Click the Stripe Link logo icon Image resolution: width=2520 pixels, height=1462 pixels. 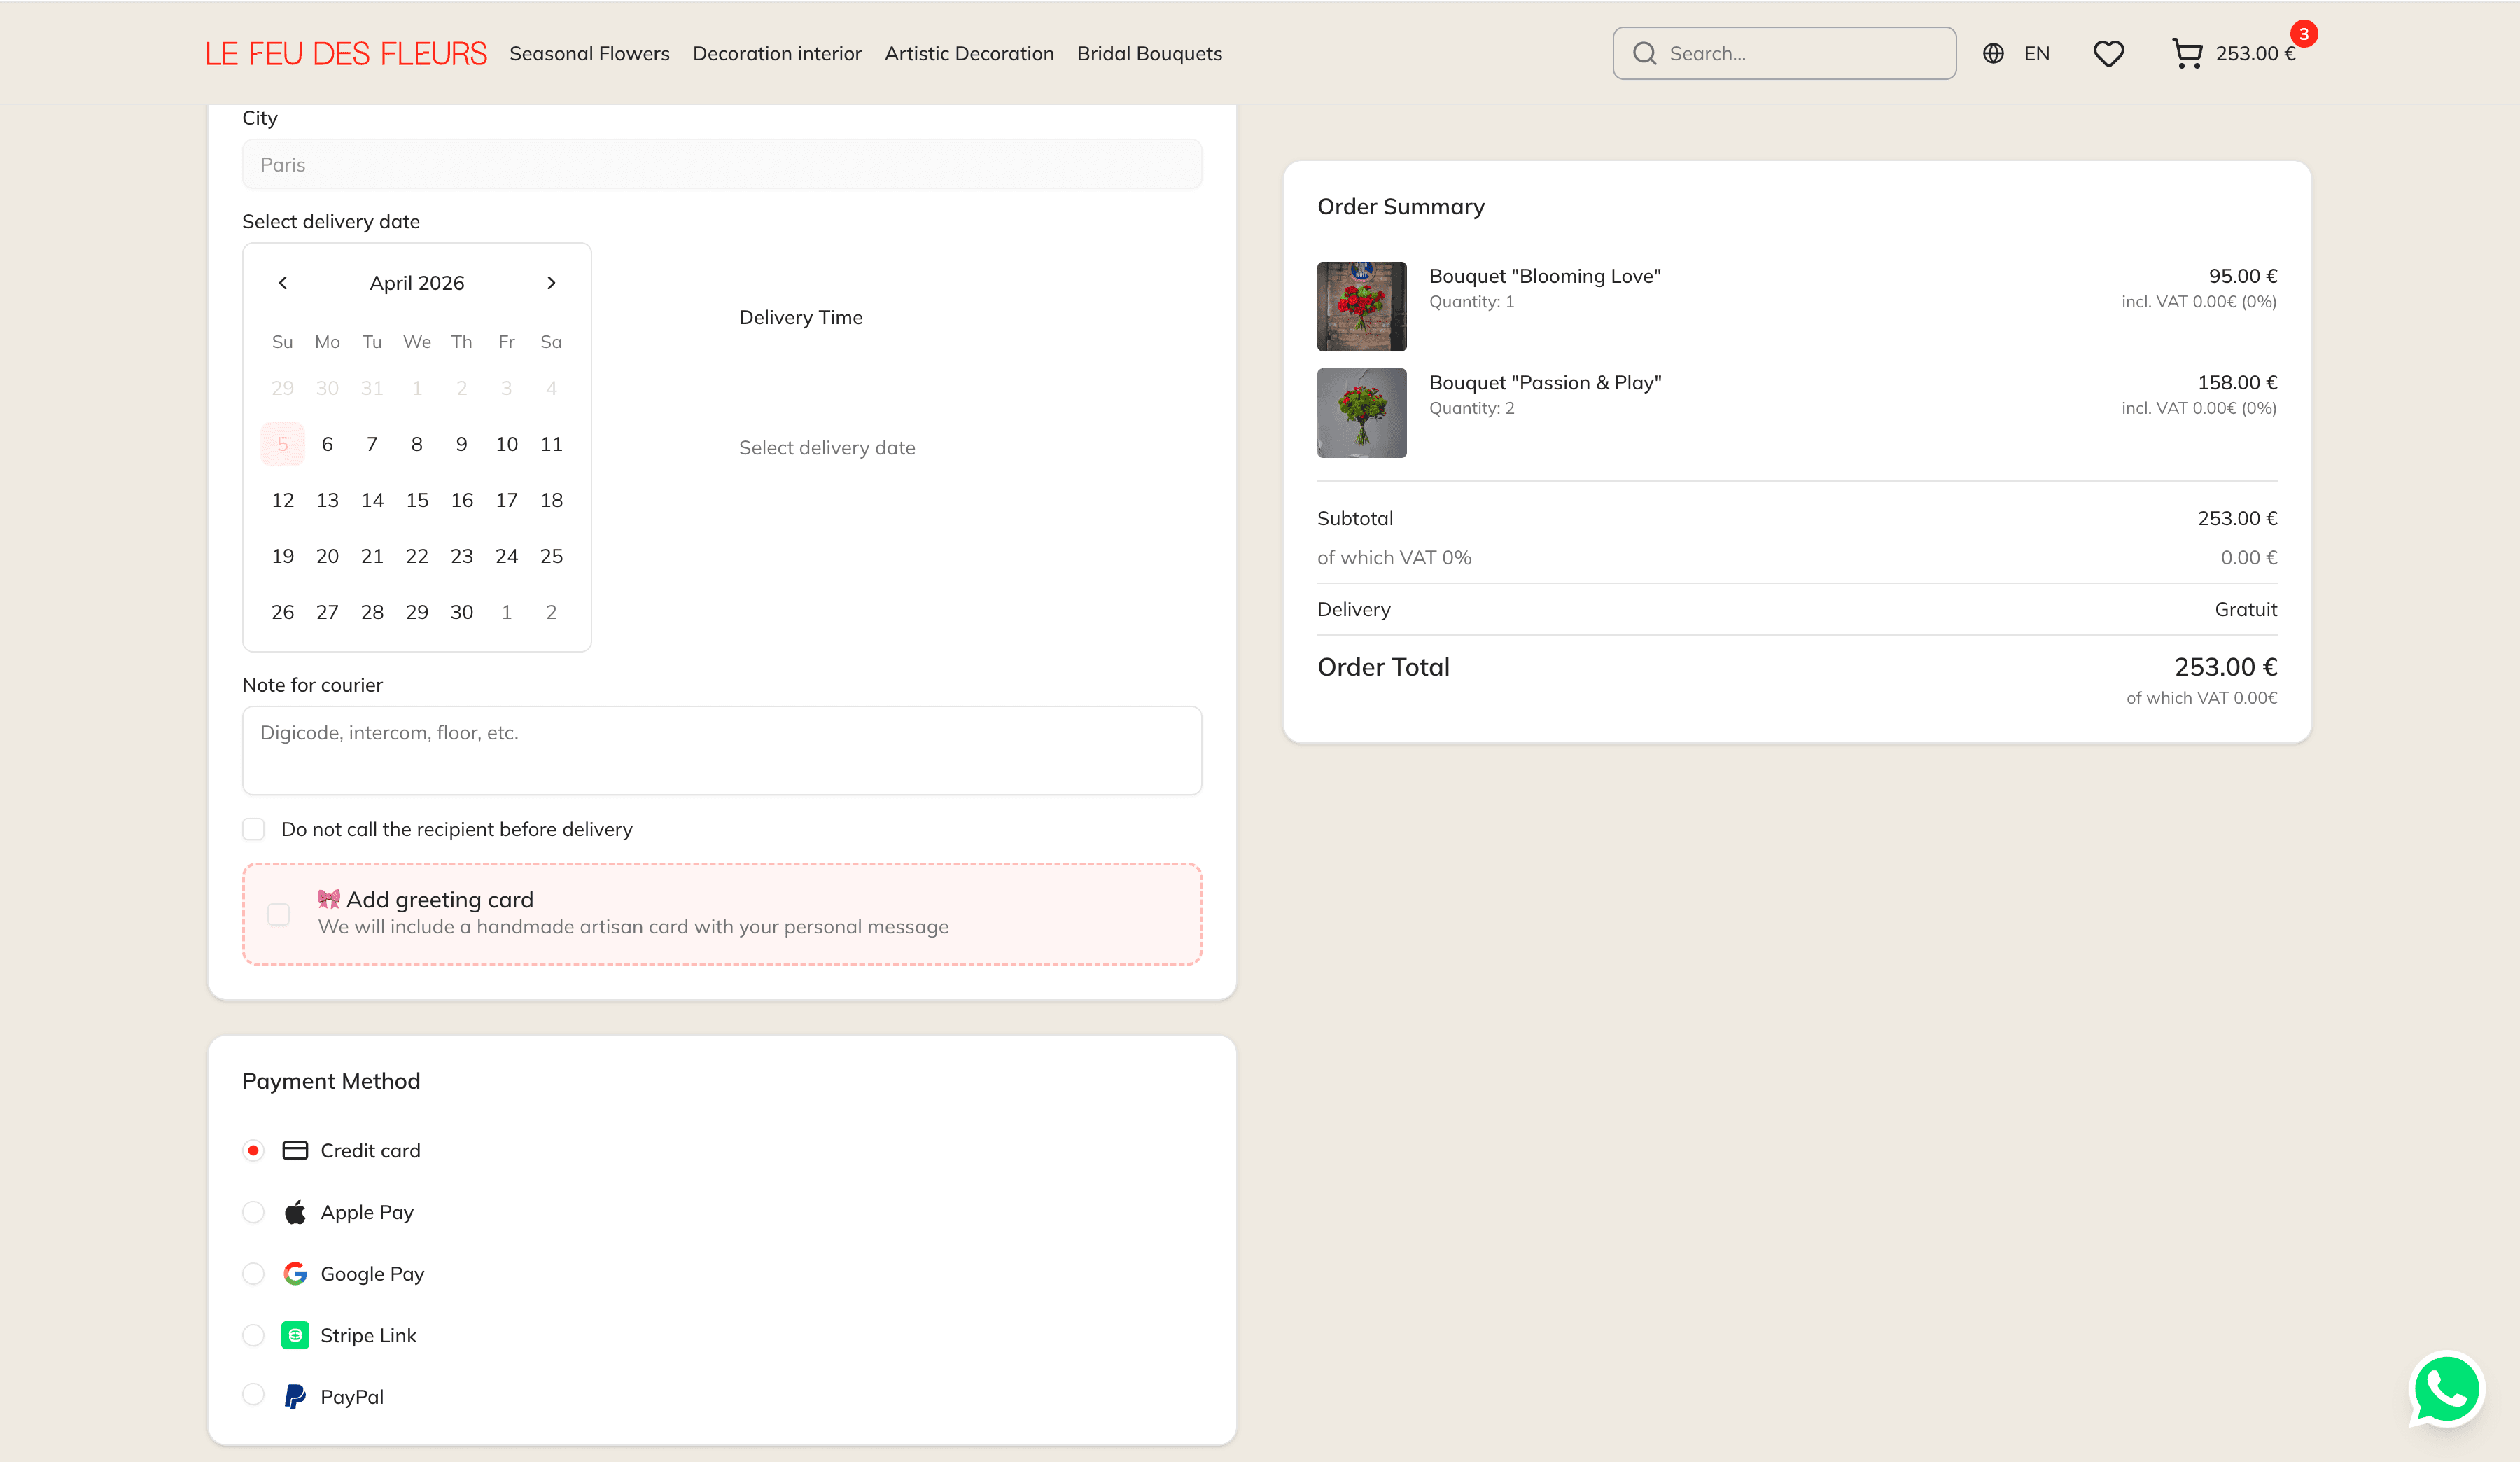point(295,1336)
